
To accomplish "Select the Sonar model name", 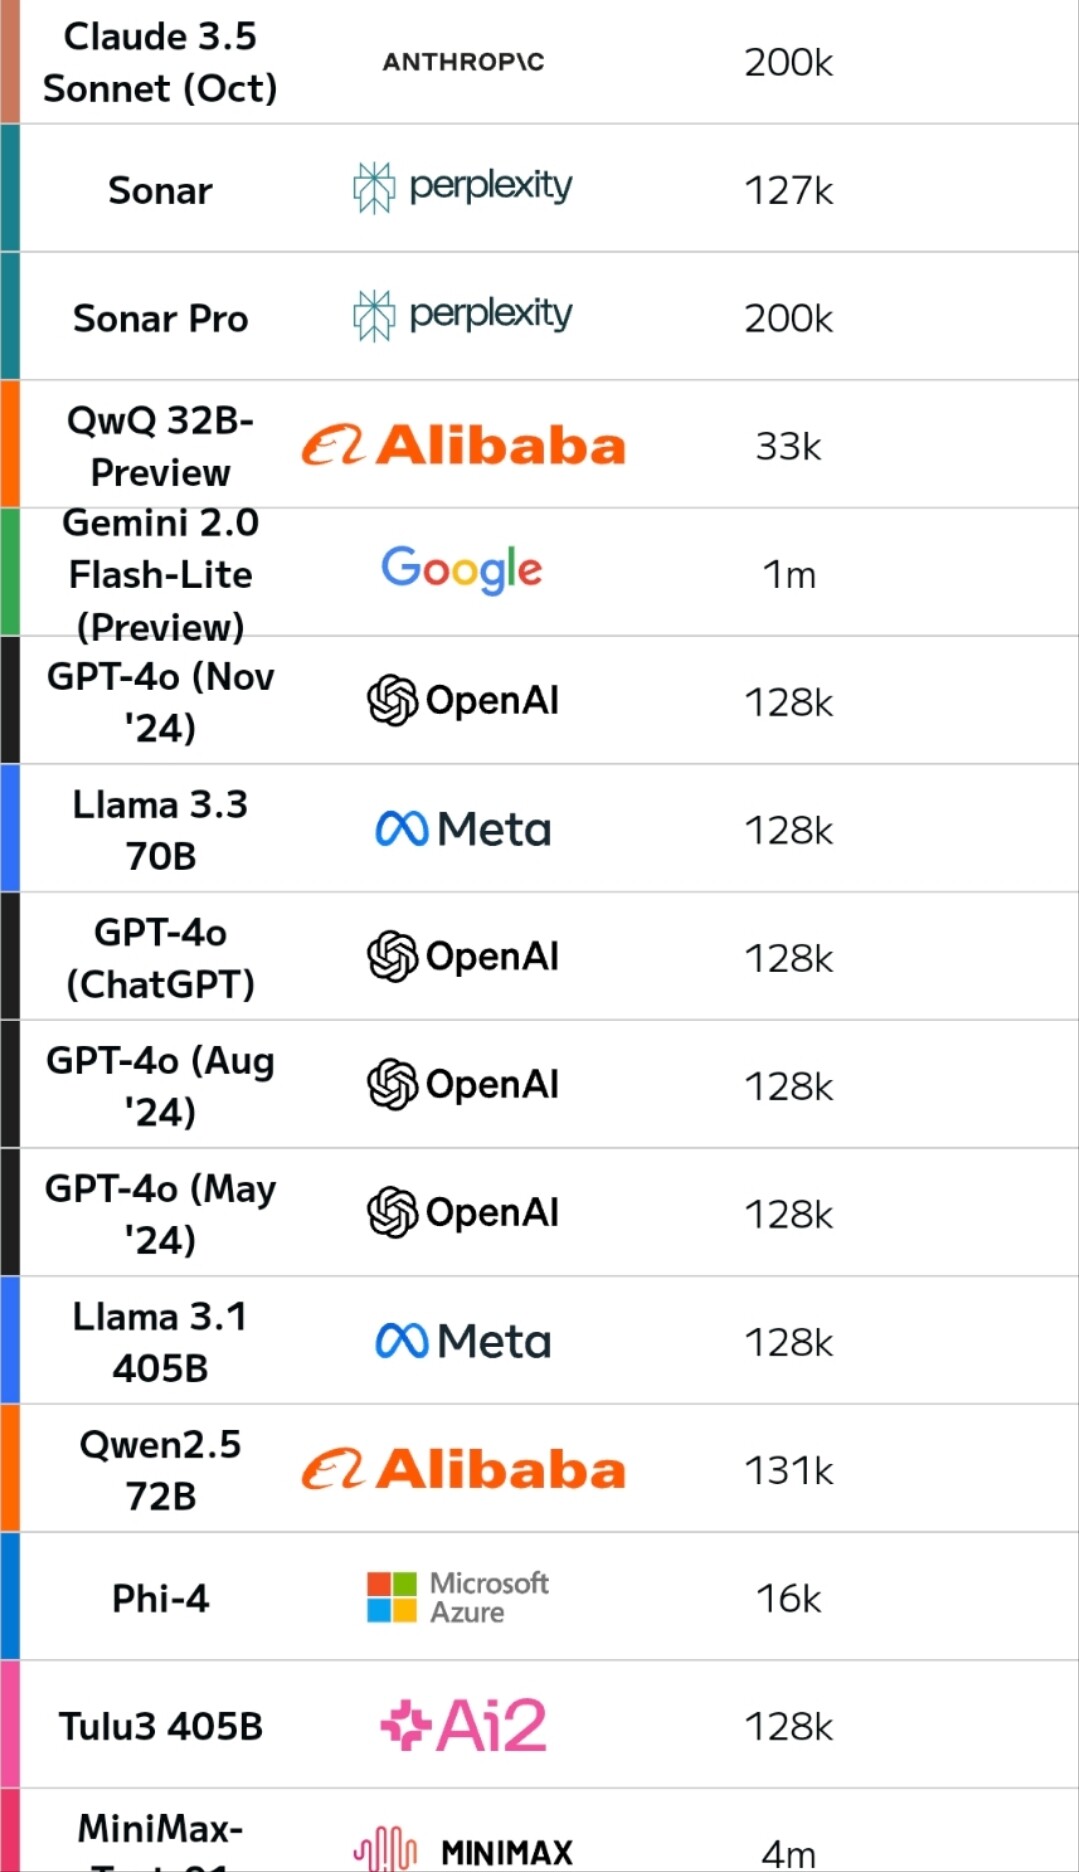I will click(x=160, y=190).
